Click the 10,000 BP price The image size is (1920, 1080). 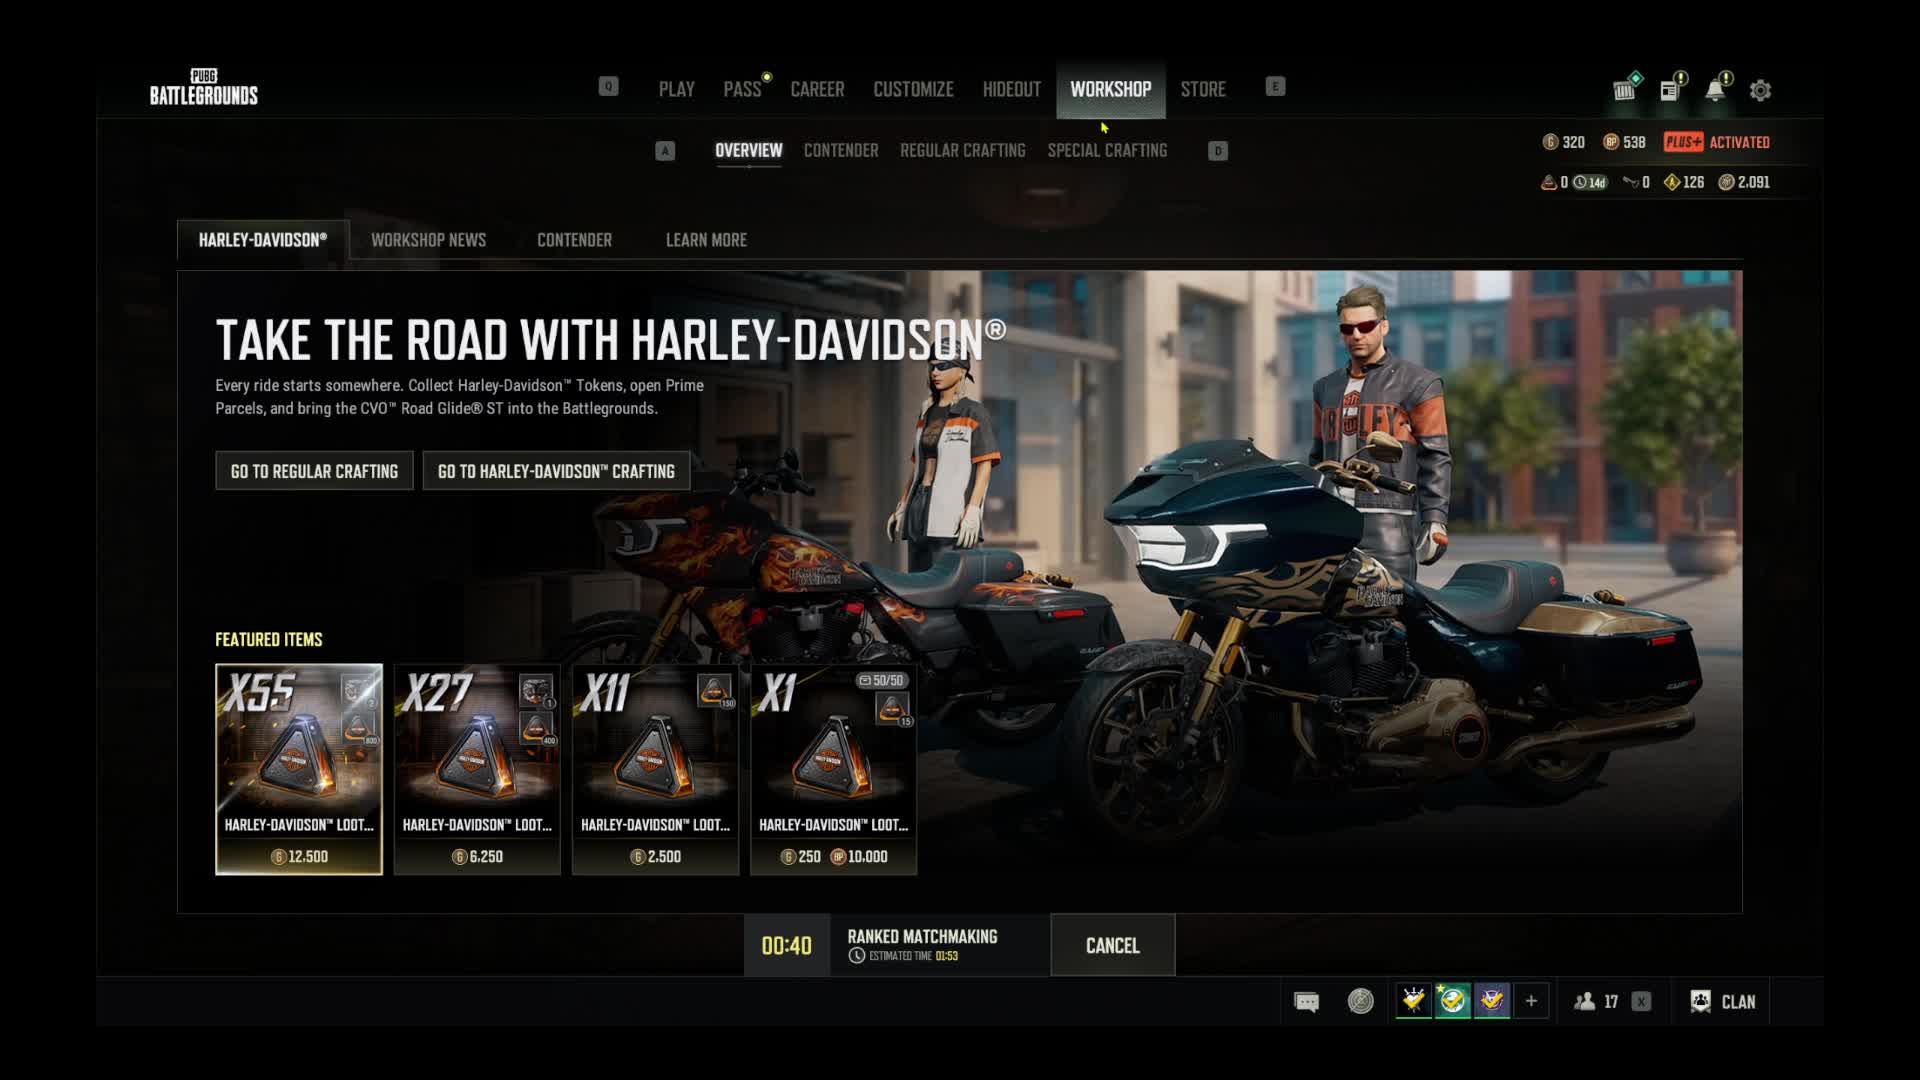[860, 857]
